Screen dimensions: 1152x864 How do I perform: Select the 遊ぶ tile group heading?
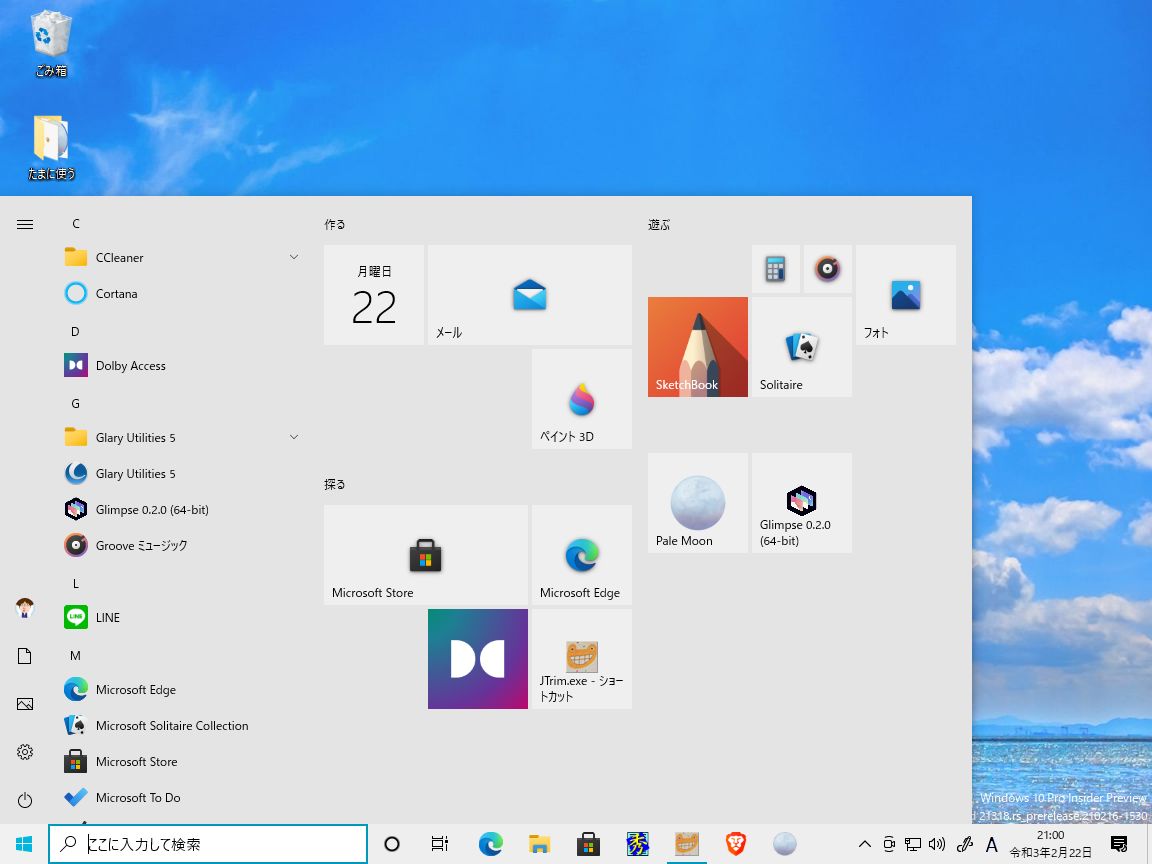[659, 224]
